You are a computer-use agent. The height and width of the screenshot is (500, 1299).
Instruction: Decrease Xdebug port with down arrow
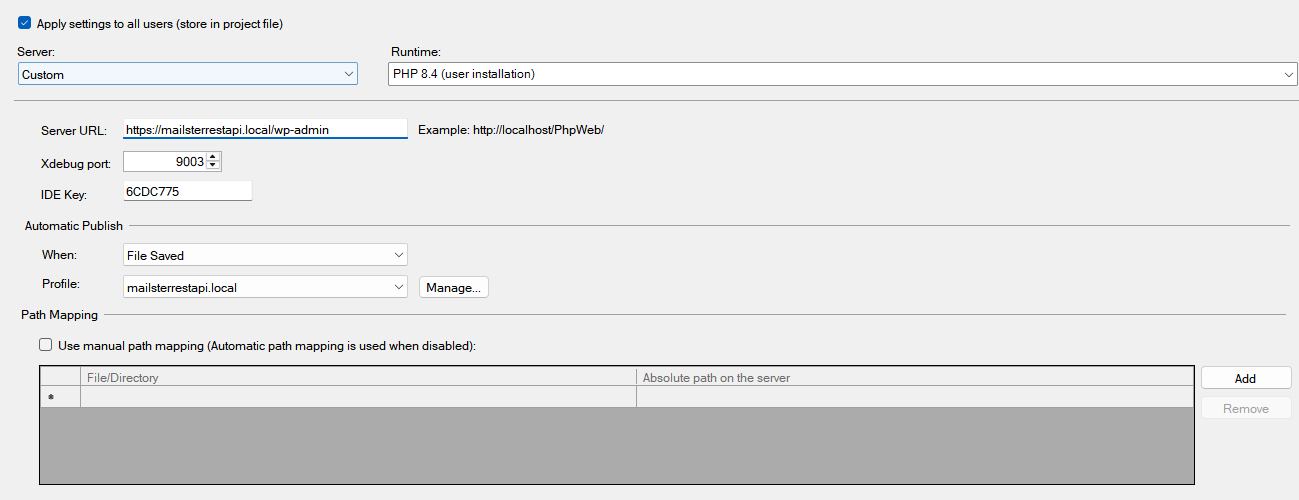pos(213,166)
